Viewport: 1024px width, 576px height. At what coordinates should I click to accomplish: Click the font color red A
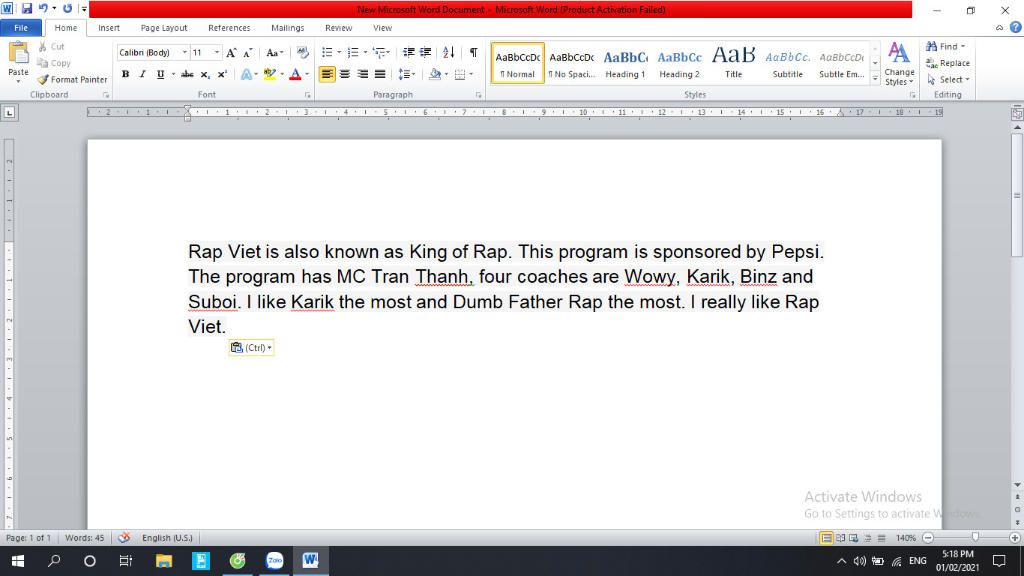295,74
